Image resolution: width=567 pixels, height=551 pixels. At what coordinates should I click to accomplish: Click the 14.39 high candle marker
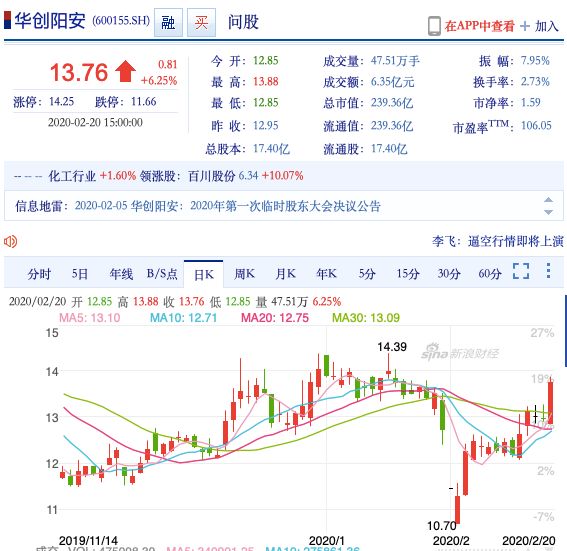tap(392, 347)
